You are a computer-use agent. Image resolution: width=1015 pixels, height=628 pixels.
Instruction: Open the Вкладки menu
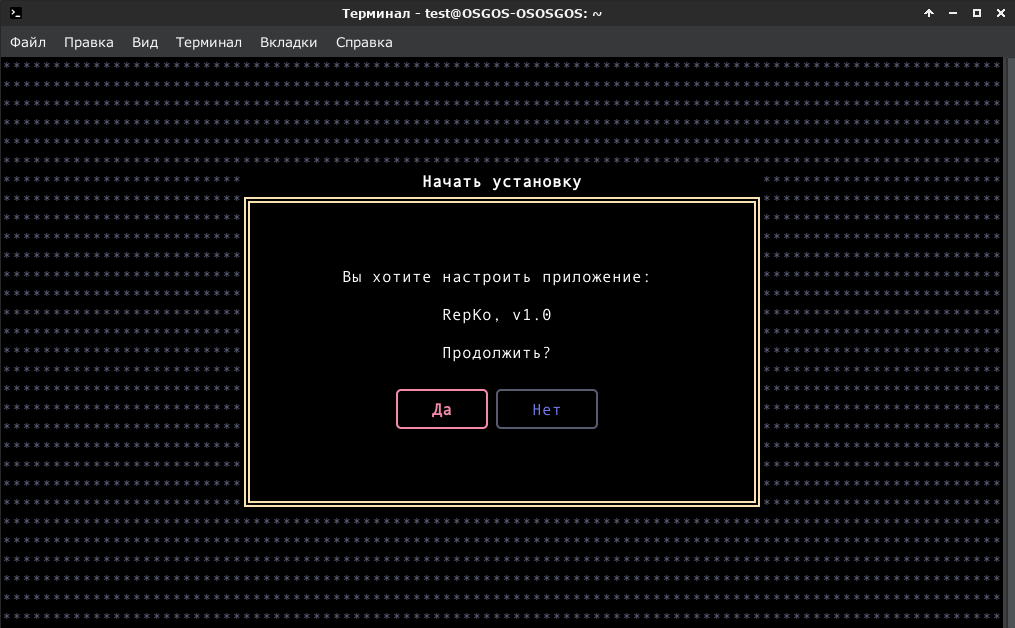point(289,42)
